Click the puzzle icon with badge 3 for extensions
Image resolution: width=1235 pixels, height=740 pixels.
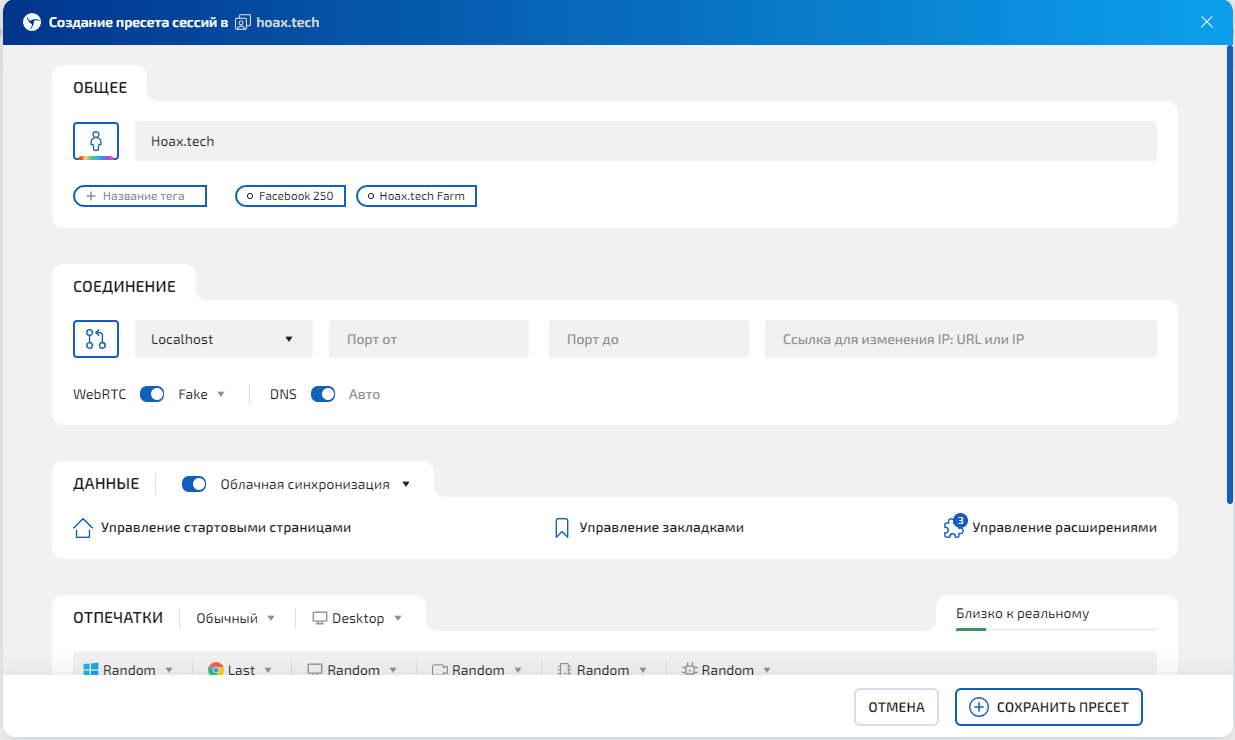(954, 527)
